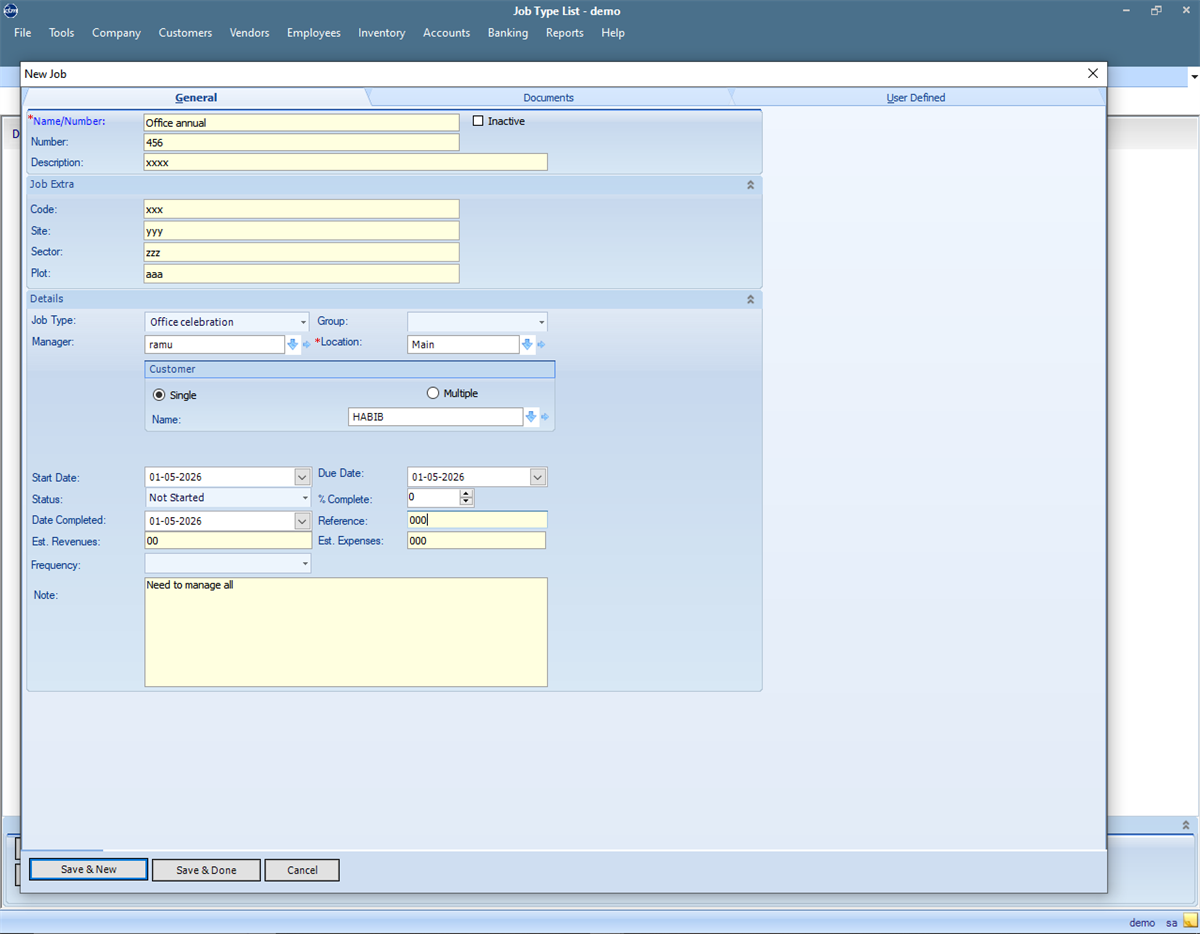1200x934 pixels.
Task: Click small go-to arrow next to Location field
Action: click(x=541, y=345)
